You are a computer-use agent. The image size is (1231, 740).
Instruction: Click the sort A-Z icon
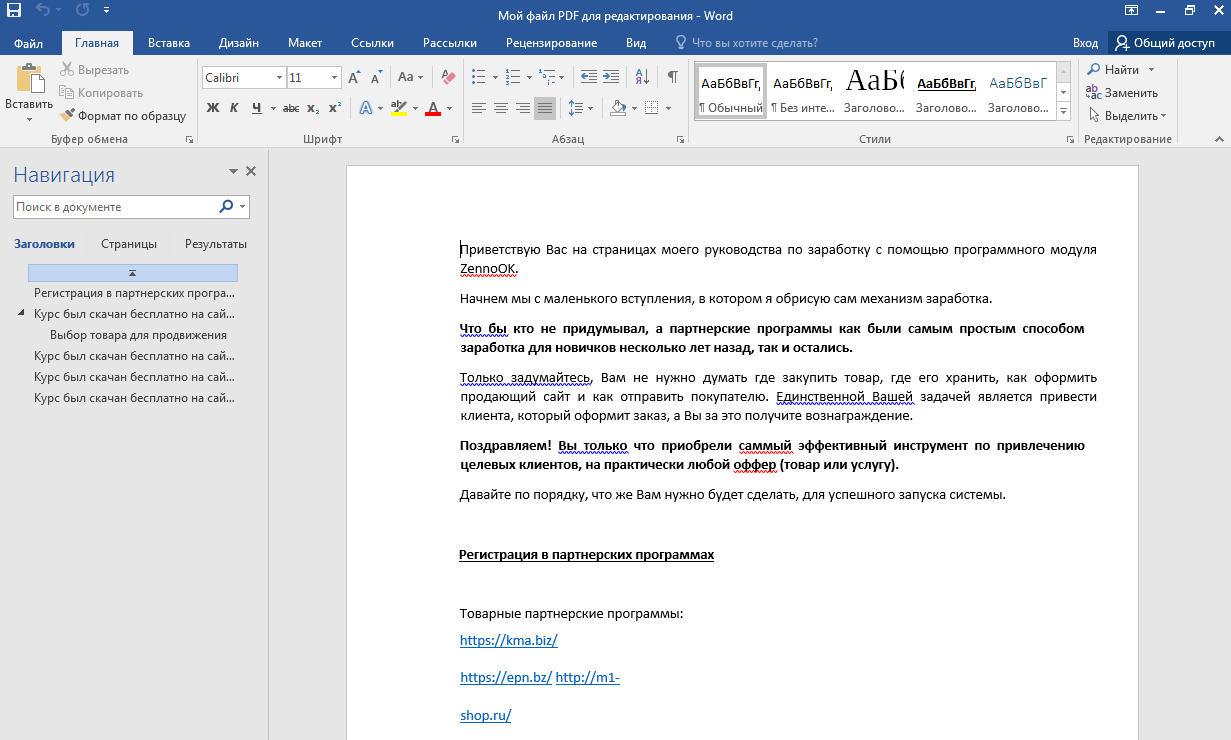coord(642,77)
